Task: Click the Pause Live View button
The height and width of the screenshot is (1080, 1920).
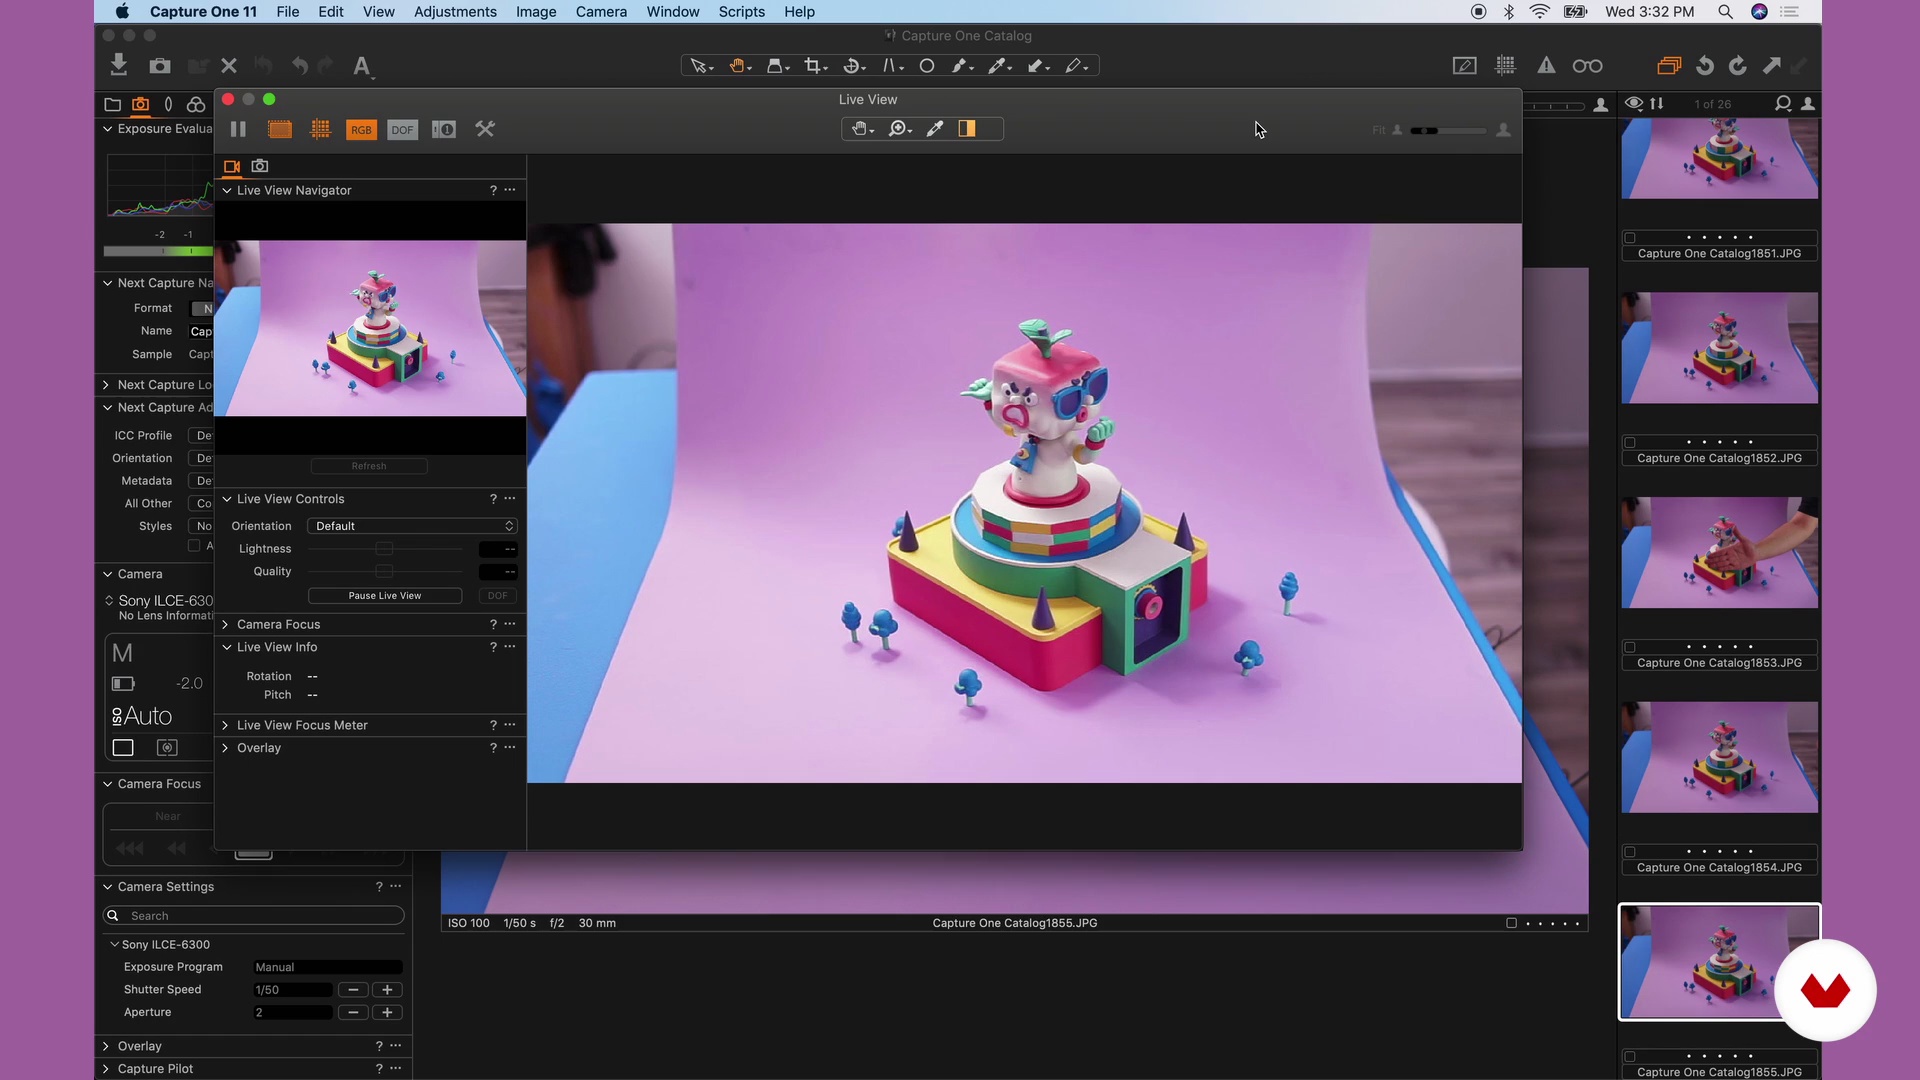Action: tap(385, 596)
